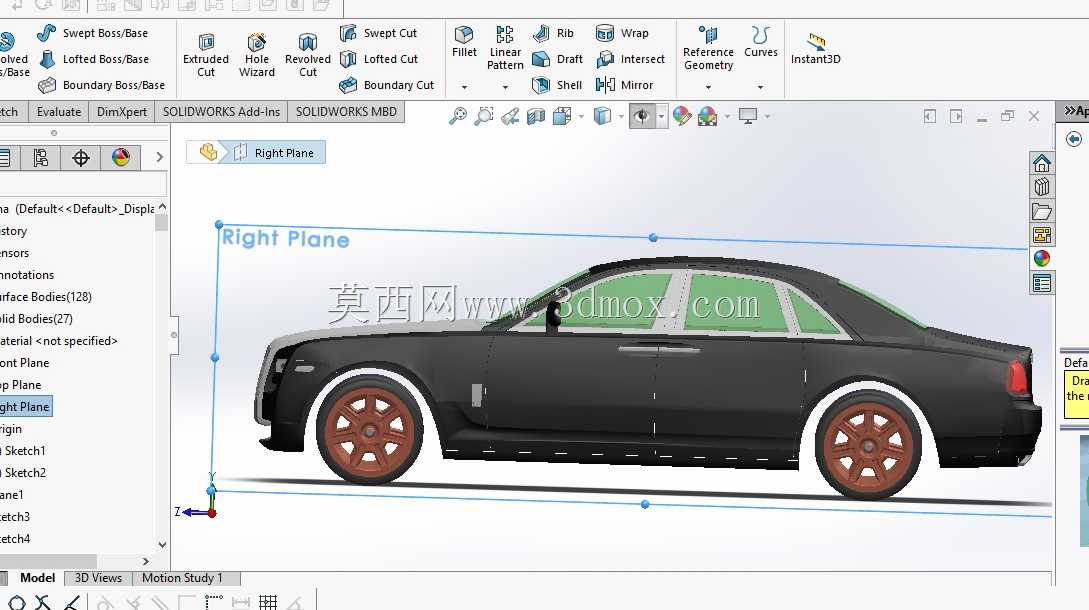Viewport: 1089px width, 610px height.
Task: Open the SOLIDWORKS Add-Ins tab
Action: 221,112
